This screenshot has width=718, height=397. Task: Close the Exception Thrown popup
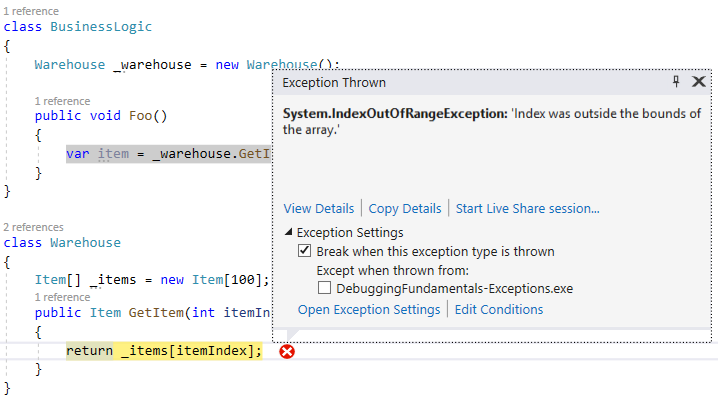pyautogui.click(x=698, y=82)
